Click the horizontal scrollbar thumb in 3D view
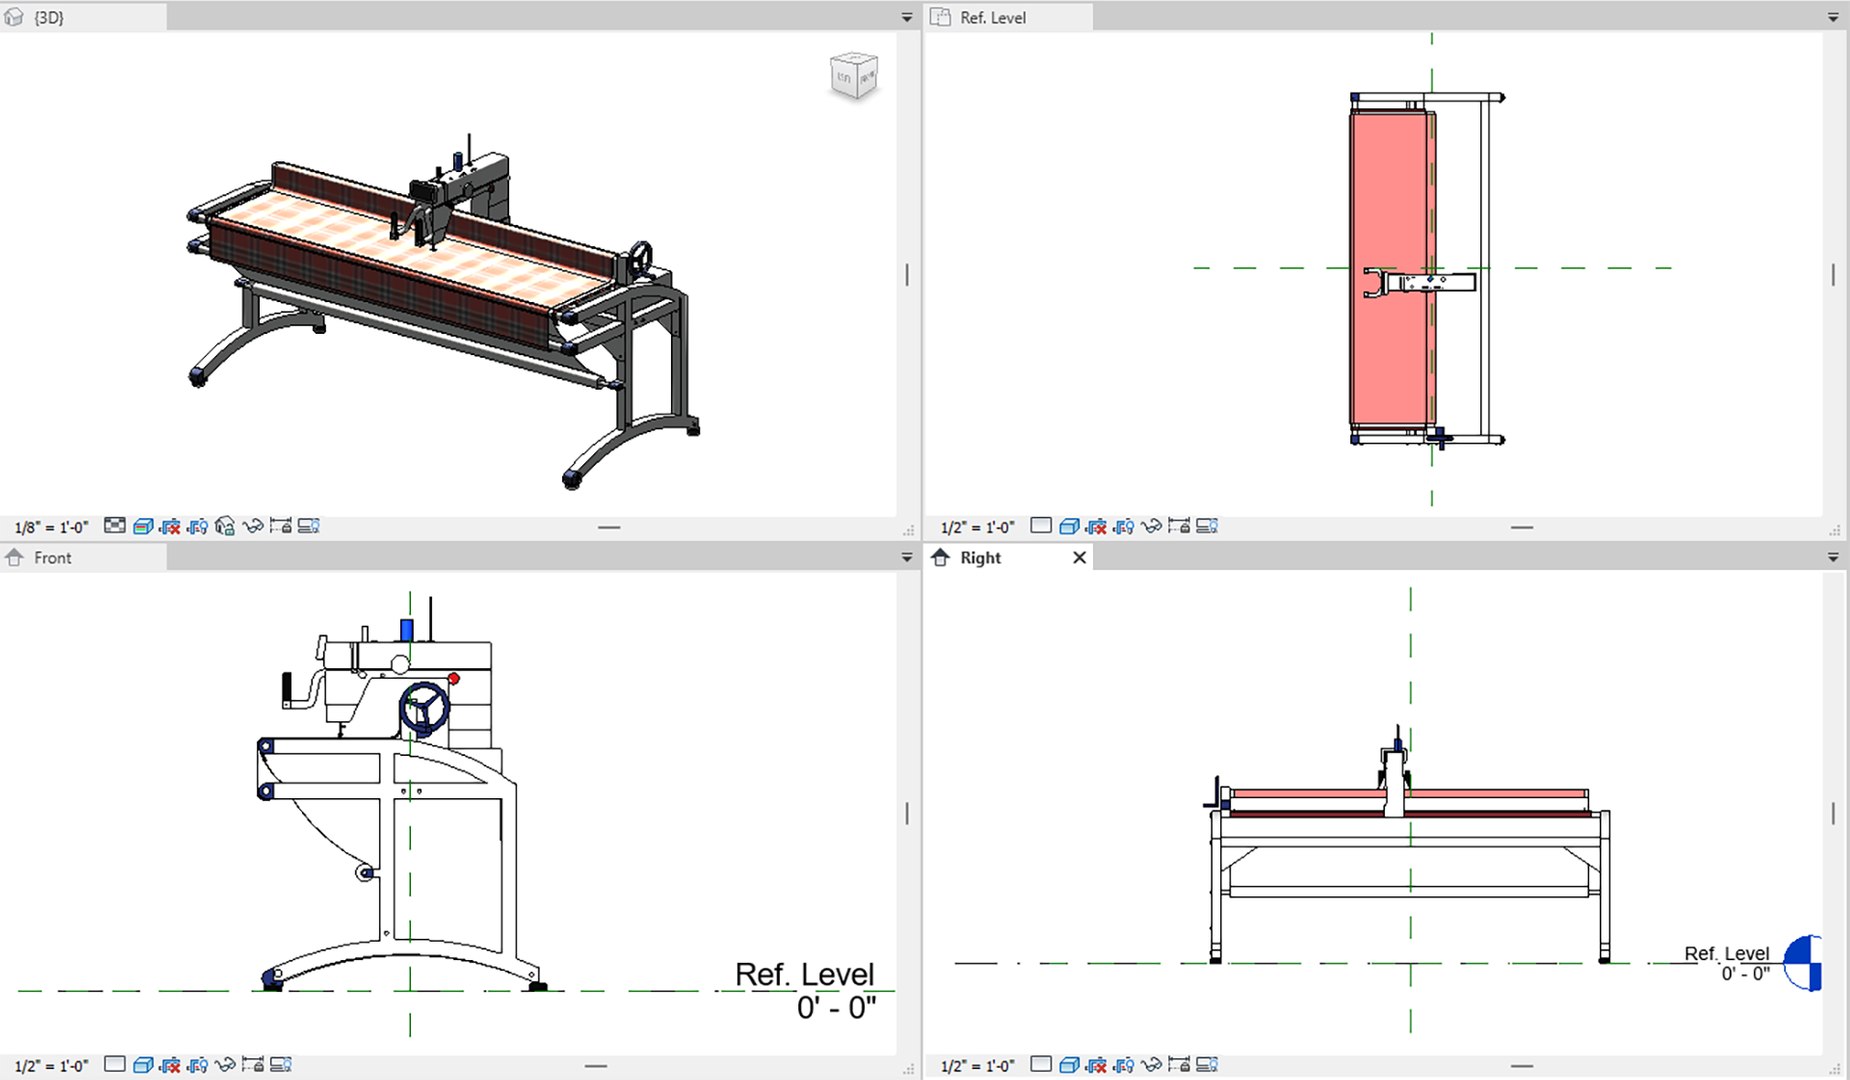Viewport: 1850px width, 1080px height. point(609,527)
